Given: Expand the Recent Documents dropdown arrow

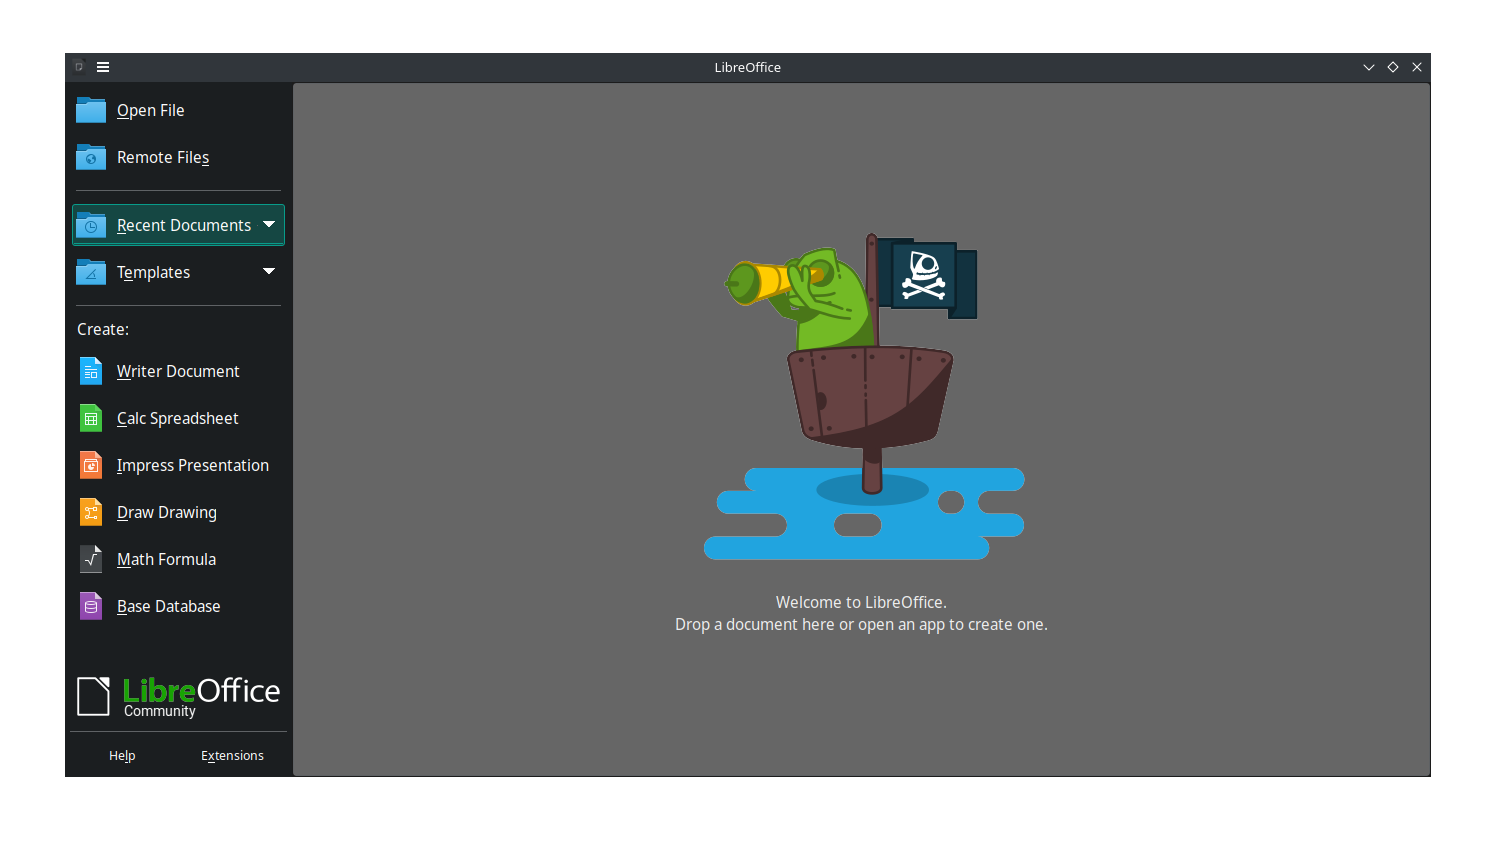Looking at the screenshot, I should click(x=269, y=225).
